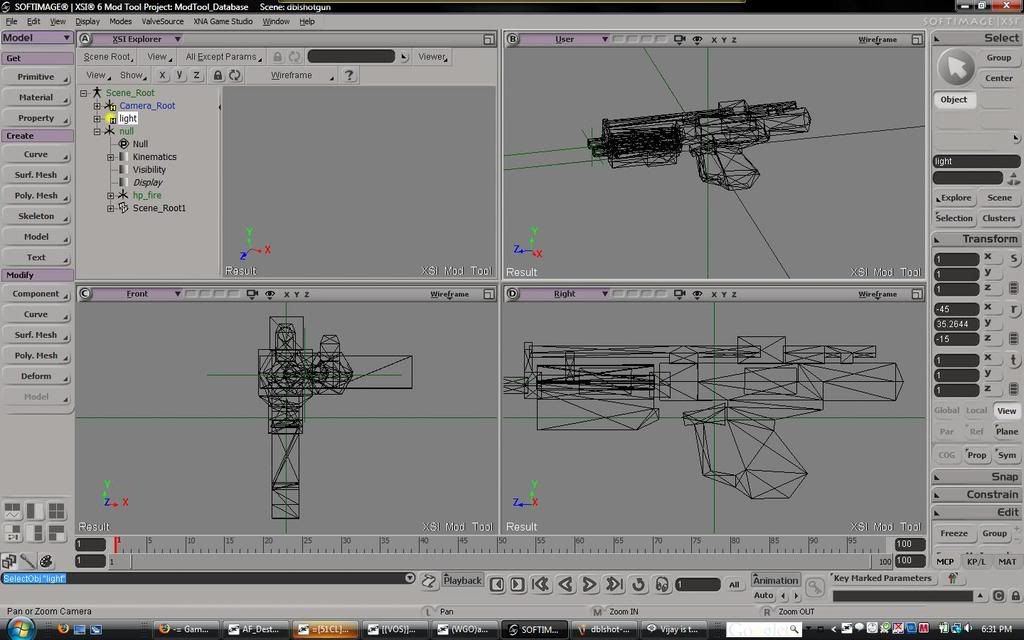The height and width of the screenshot is (640, 1024).
Task: Click the red playhead on the timeline
Action: click(x=116, y=544)
